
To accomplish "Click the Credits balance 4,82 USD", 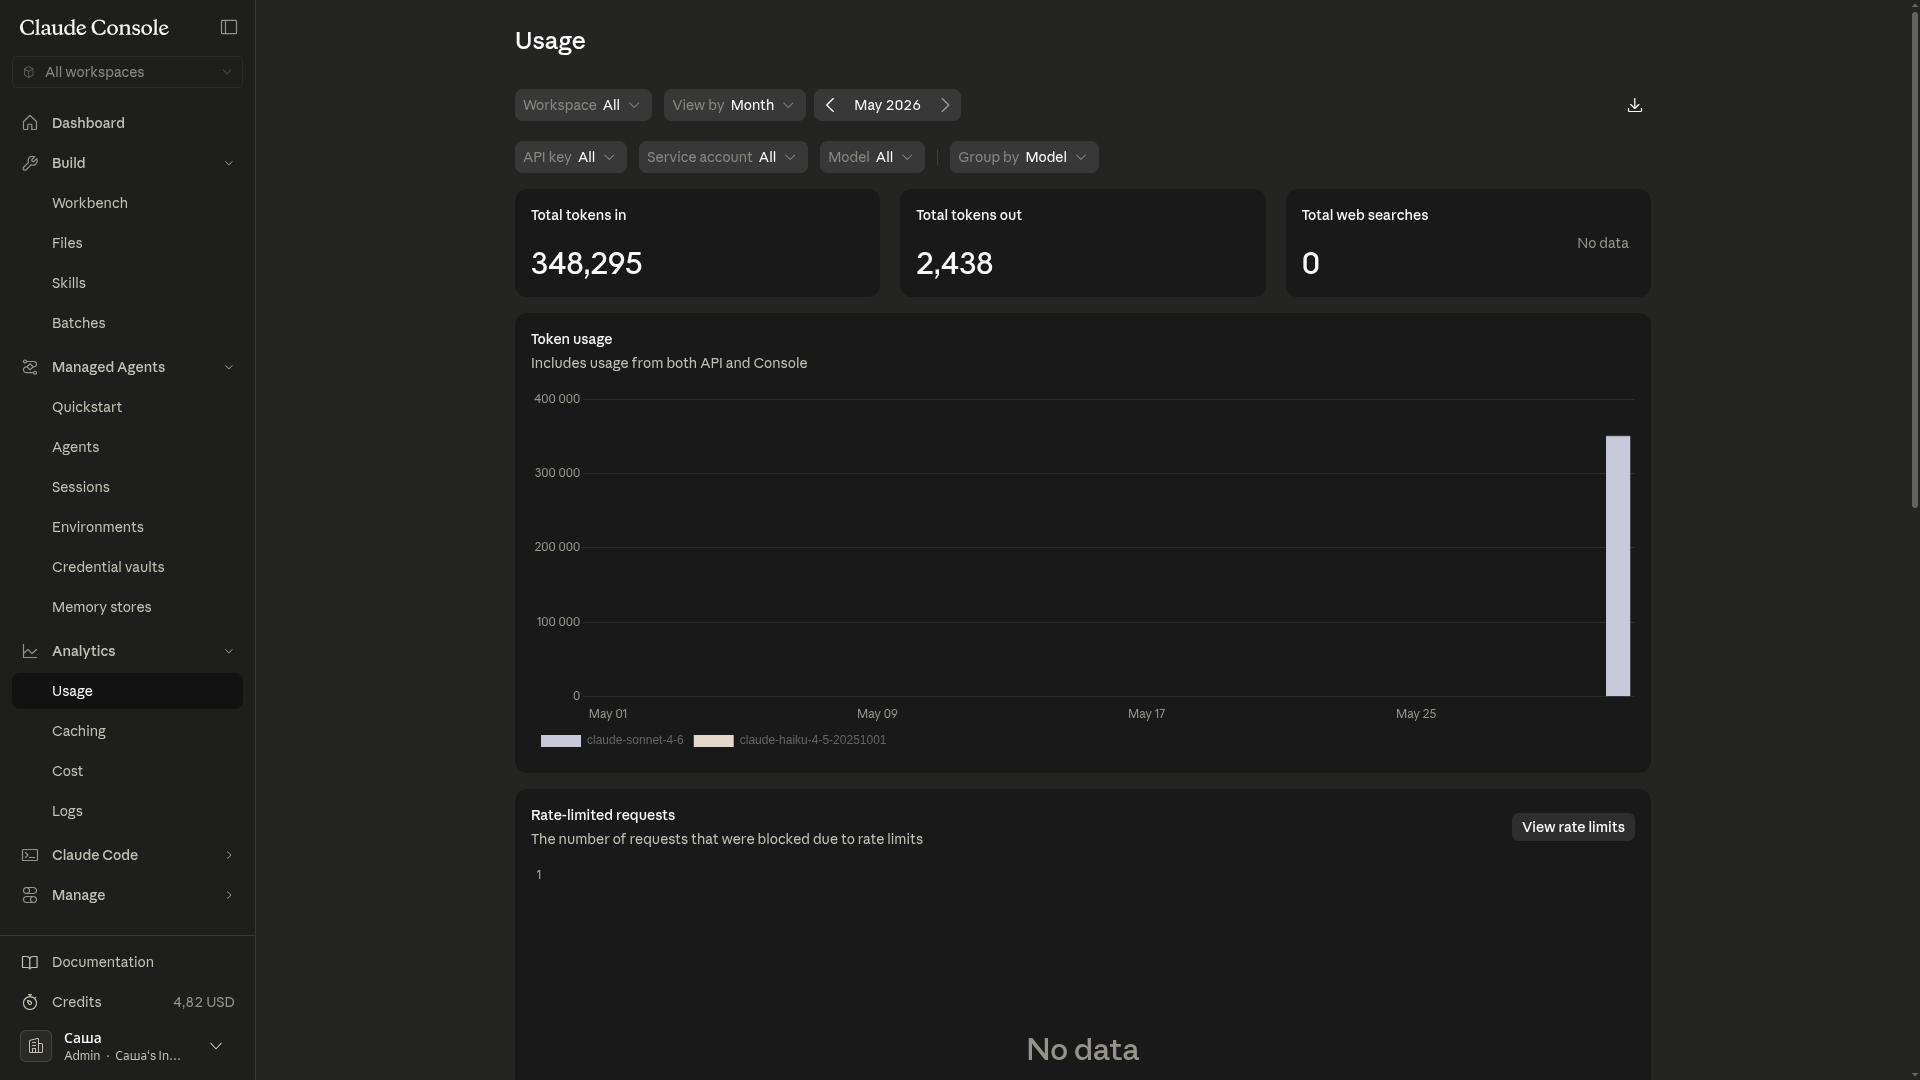I will [204, 1002].
